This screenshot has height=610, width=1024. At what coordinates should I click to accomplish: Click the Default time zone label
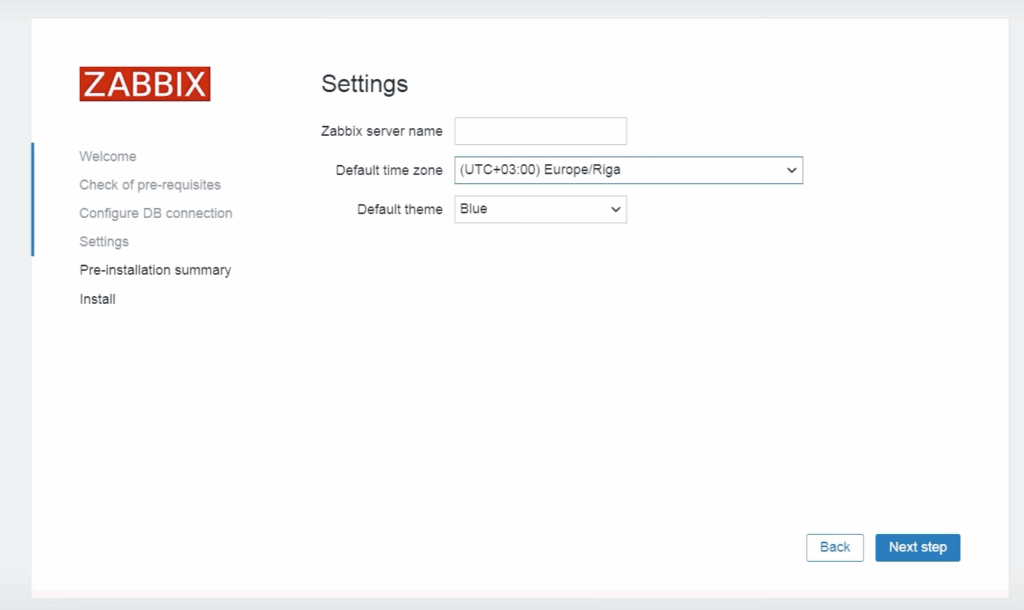click(389, 170)
